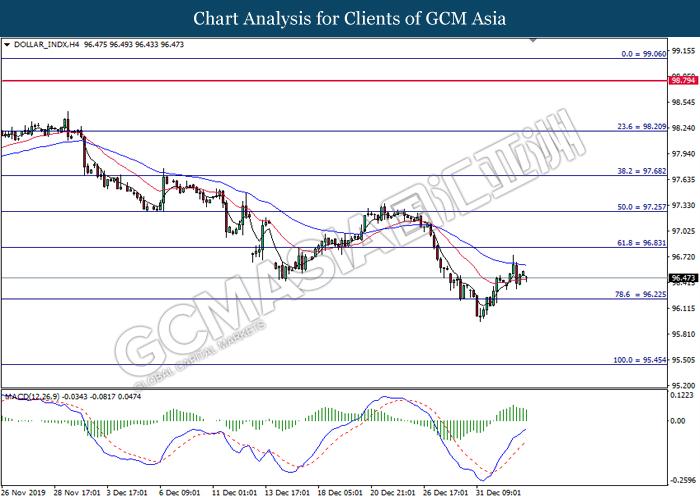Click the 99.155 value on price scale

tap(683, 50)
